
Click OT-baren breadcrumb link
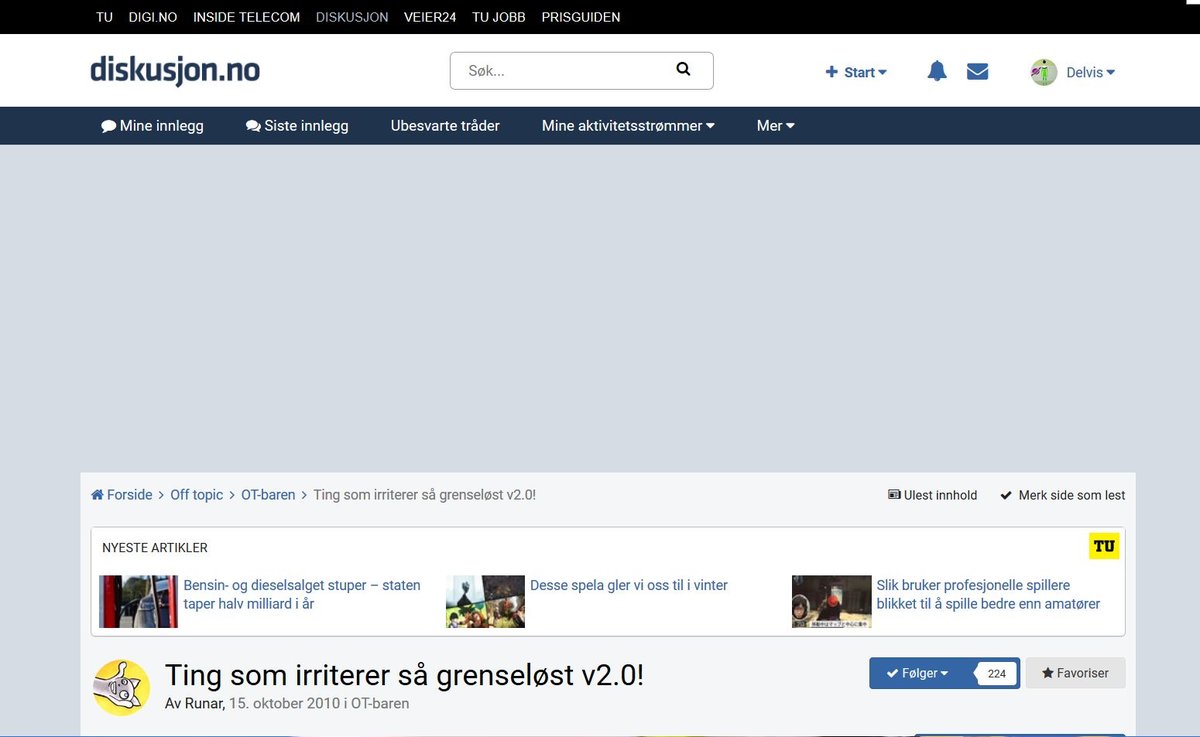(x=268, y=495)
